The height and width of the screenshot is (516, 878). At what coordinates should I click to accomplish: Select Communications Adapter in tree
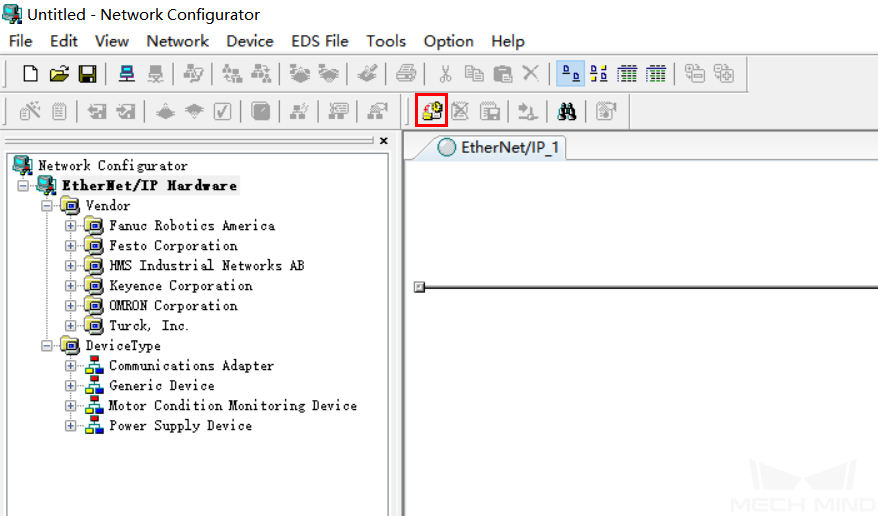191,365
